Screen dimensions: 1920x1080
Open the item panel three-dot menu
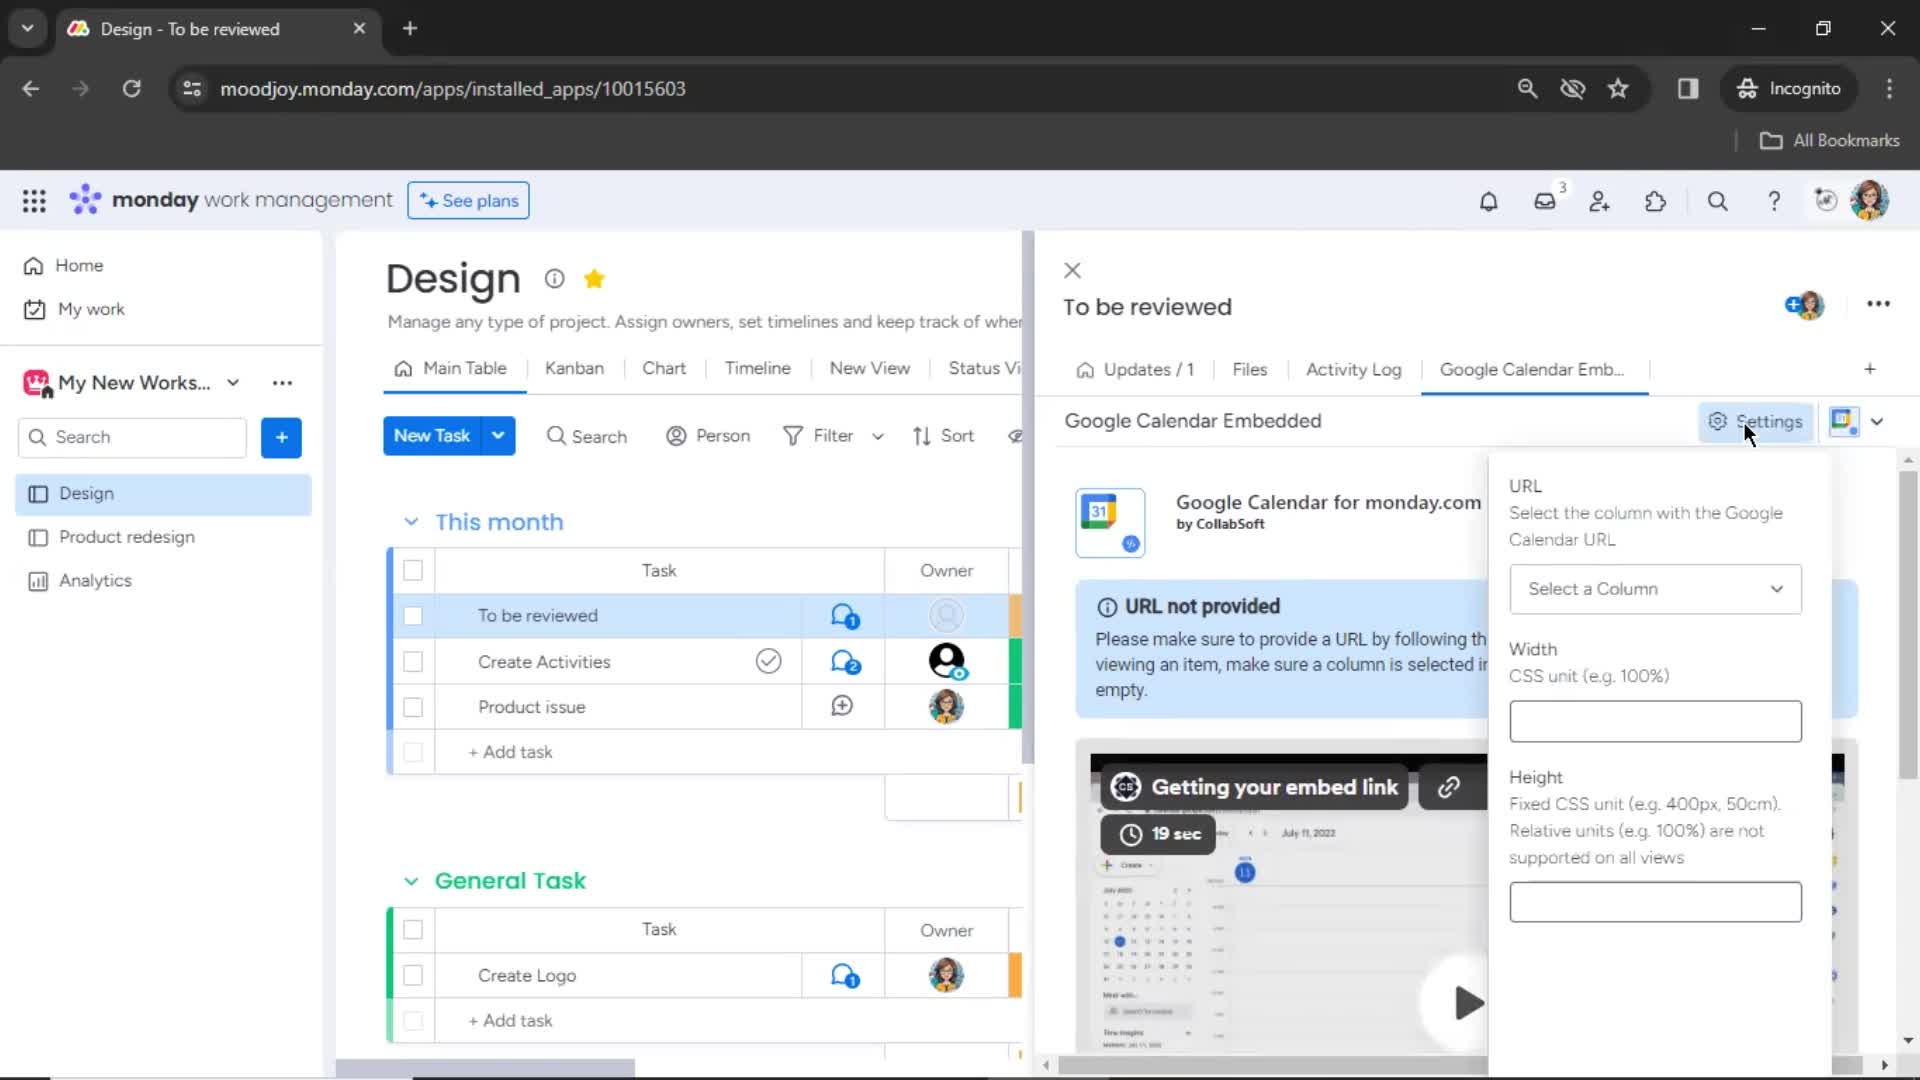tap(1878, 304)
